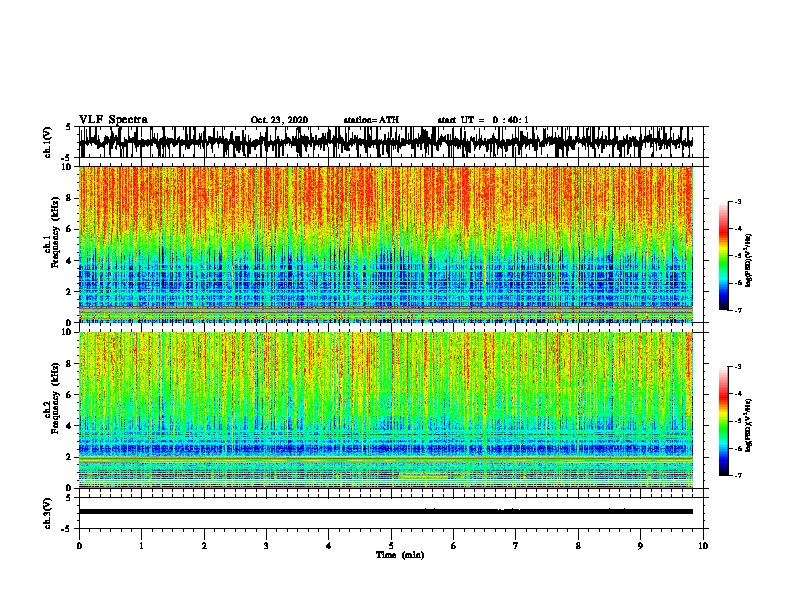Click the "-5" tick on ch.3(V) axis
This screenshot has width=792, height=612.
pyautogui.click(x=67, y=529)
